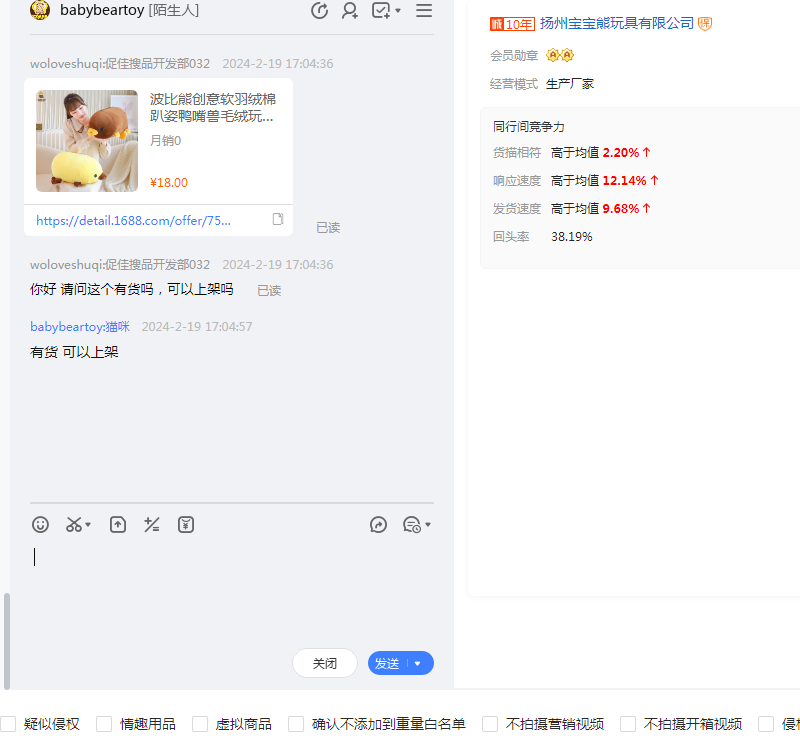
Task: Click the 生产厂家 business mode text
Action: 570,84
